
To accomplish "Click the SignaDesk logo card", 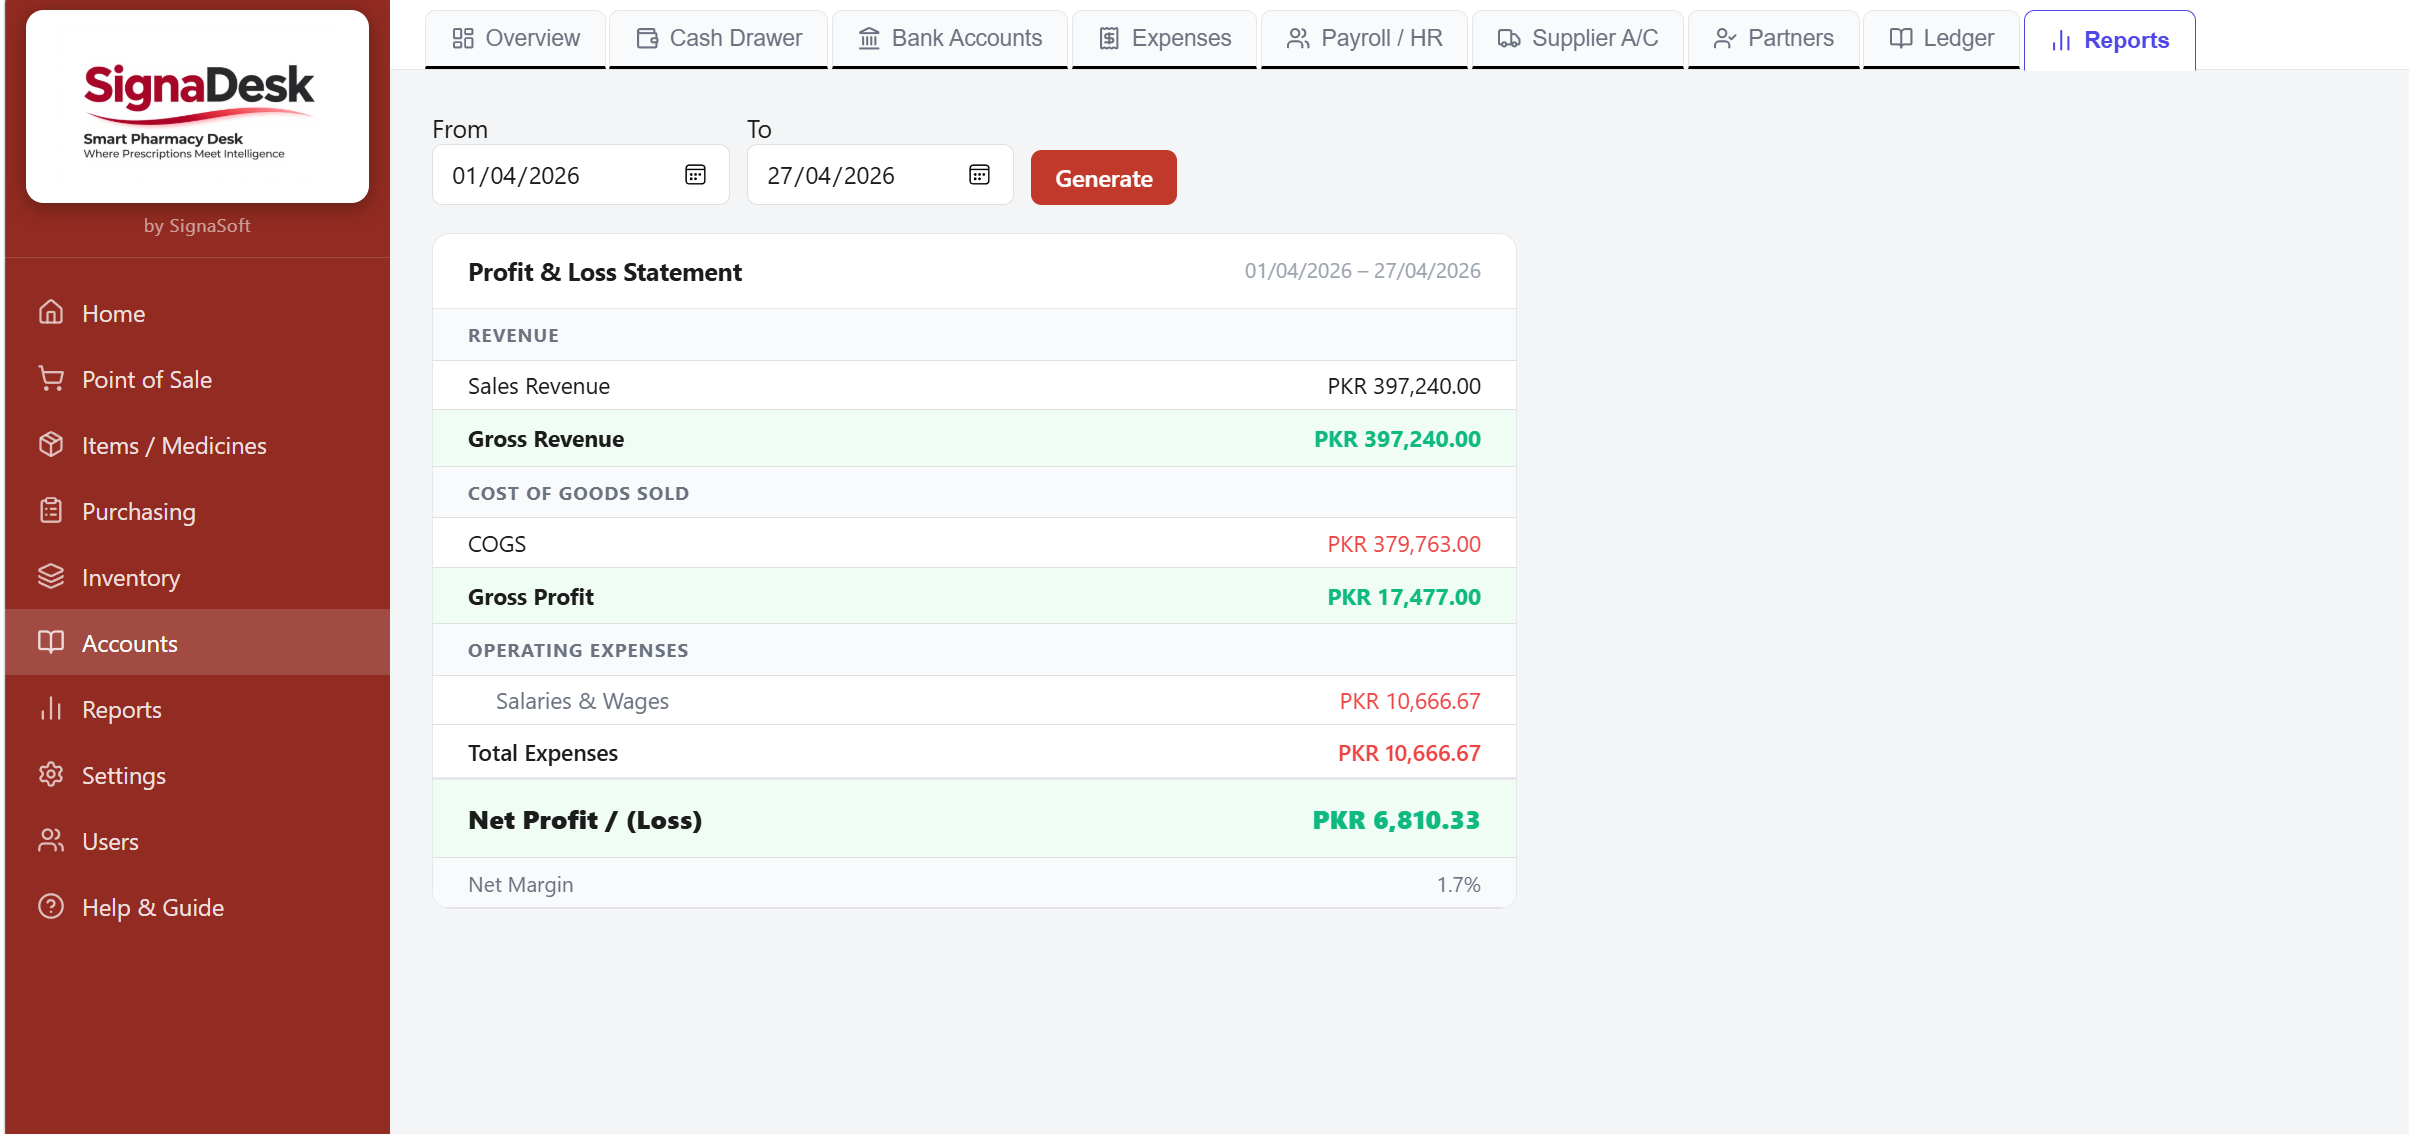I will [x=197, y=107].
